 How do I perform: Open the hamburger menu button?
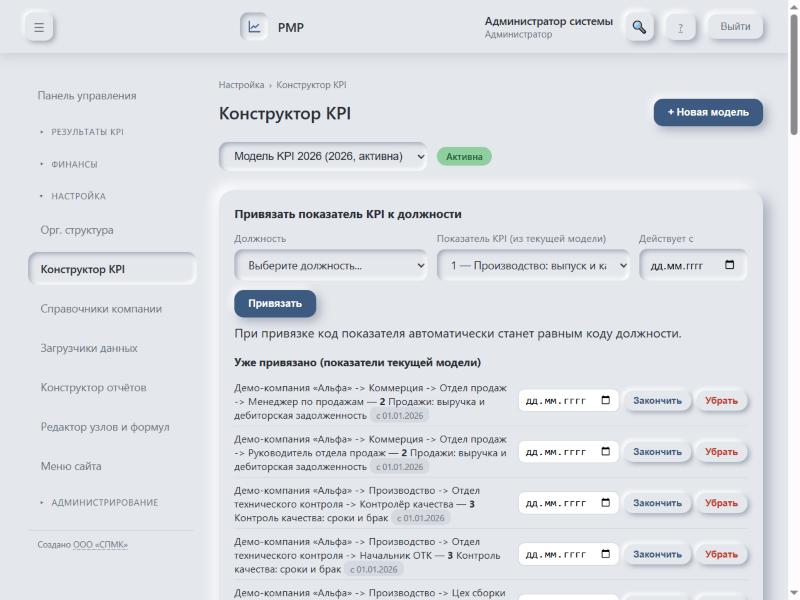(39, 27)
